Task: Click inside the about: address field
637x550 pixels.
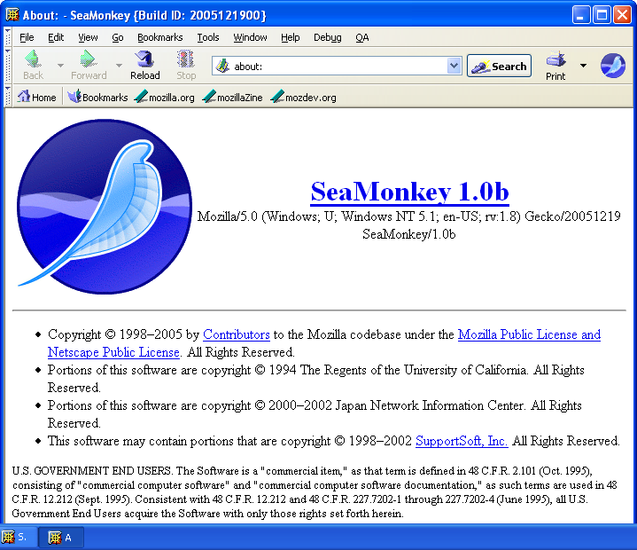Action: coord(337,66)
